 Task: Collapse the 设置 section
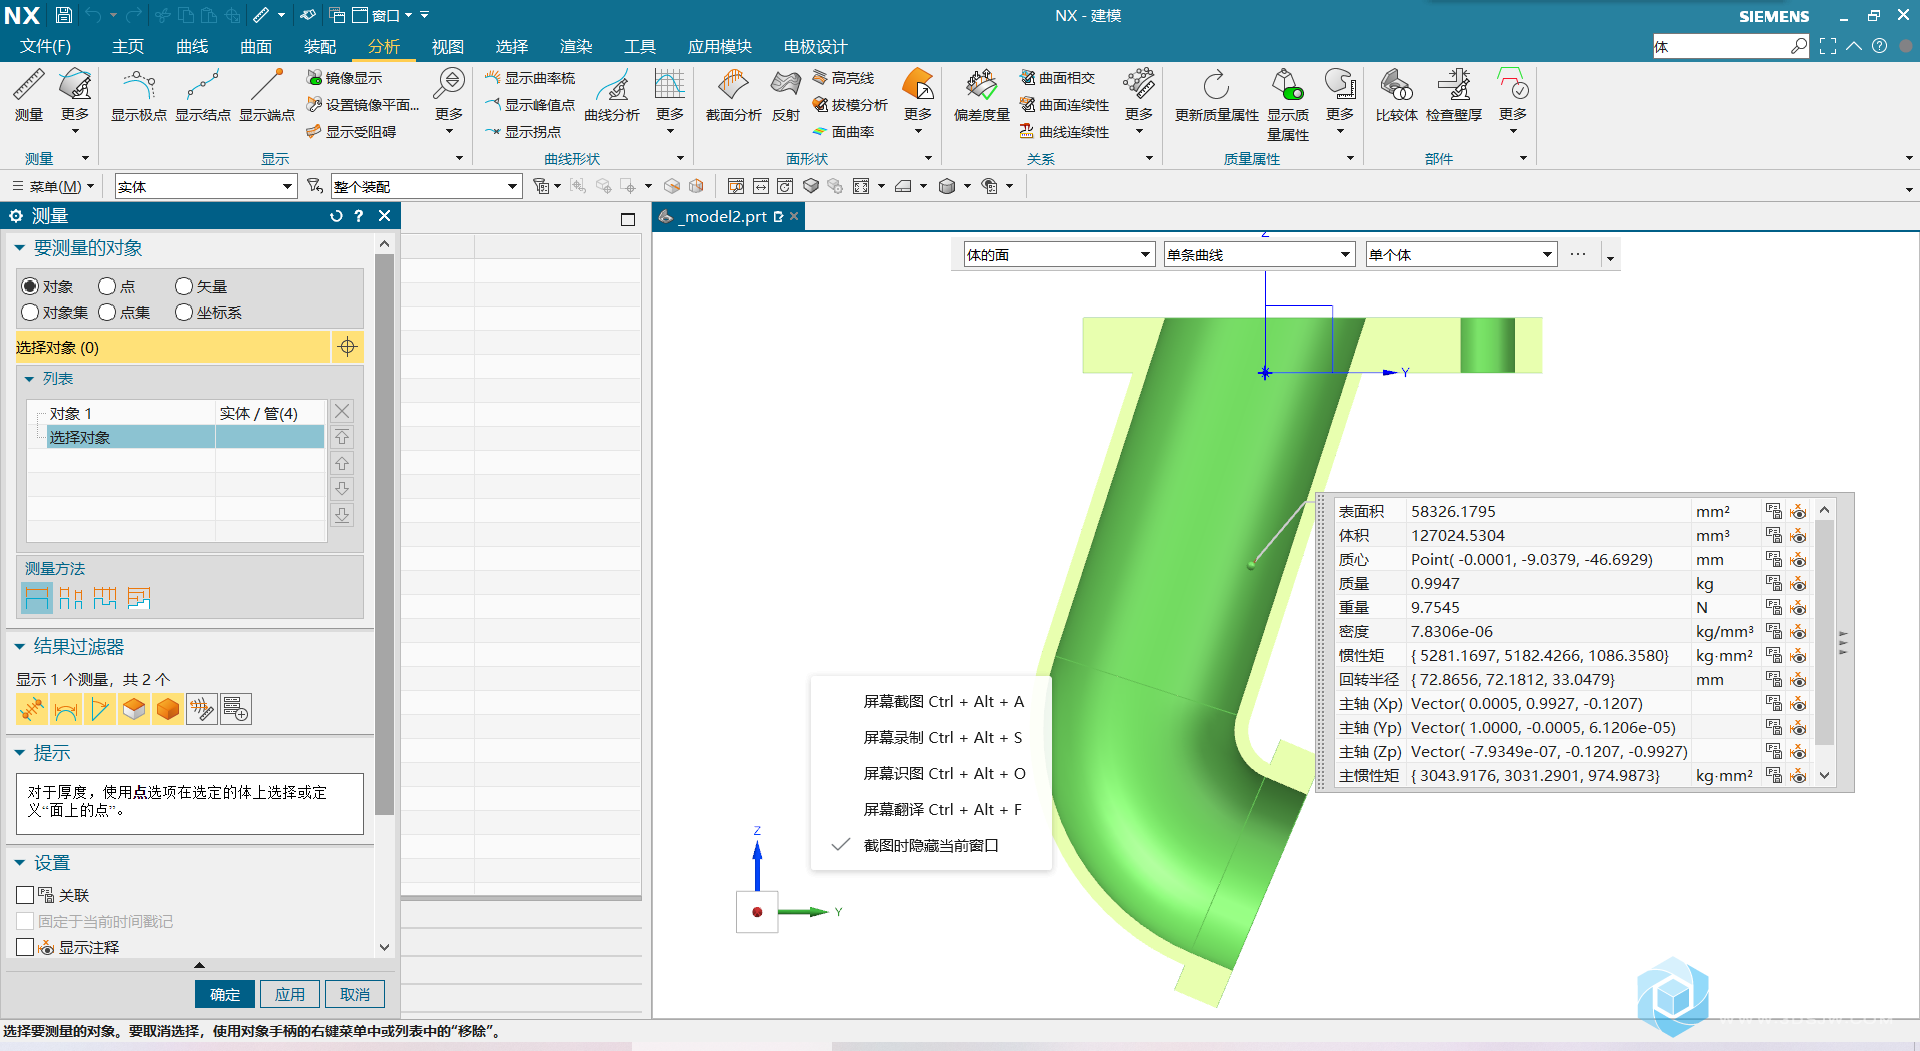point(19,863)
